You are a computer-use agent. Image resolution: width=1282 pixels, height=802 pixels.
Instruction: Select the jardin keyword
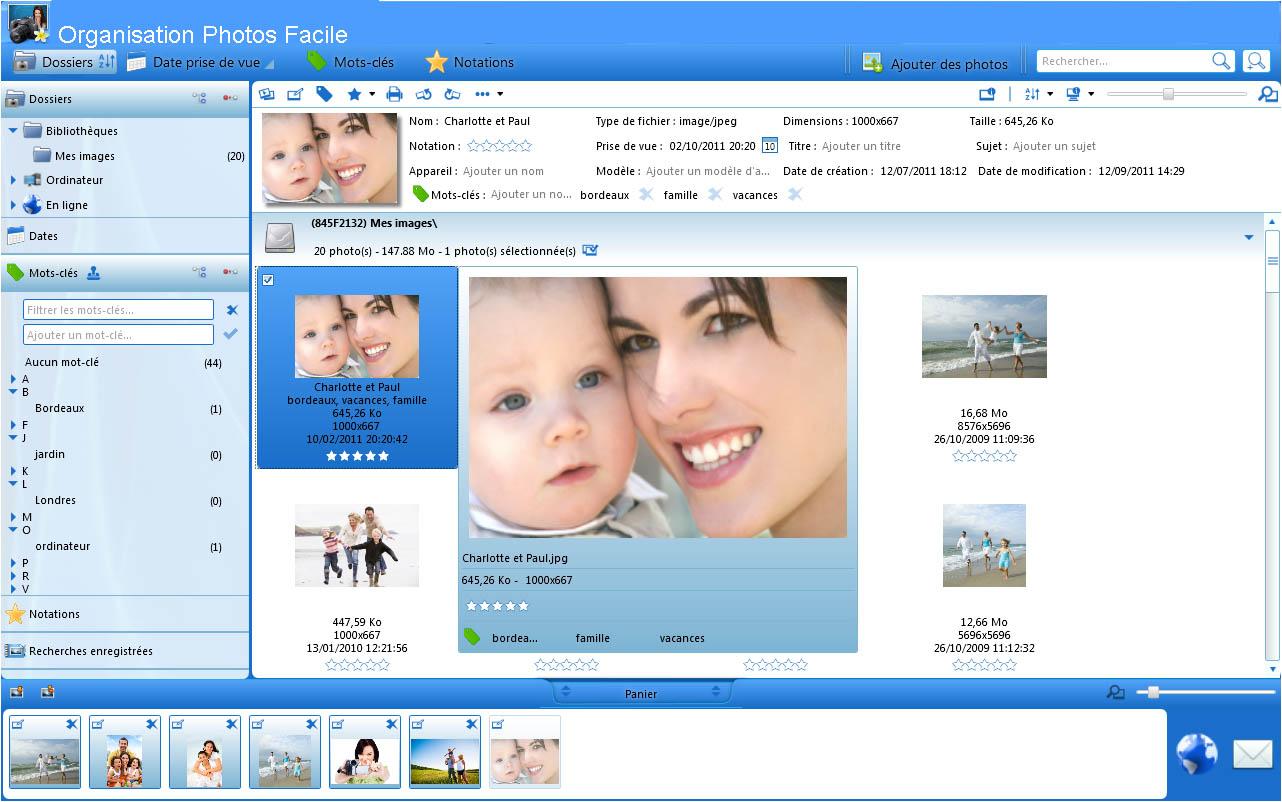click(x=49, y=454)
